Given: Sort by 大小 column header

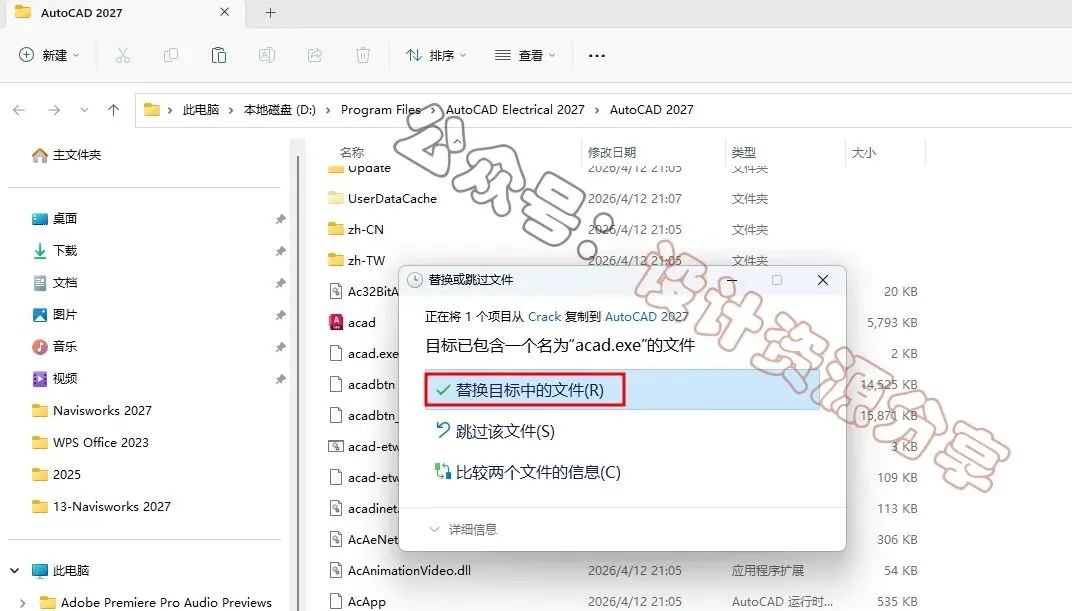Looking at the screenshot, I should pyautogui.click(x=863, y=152).
